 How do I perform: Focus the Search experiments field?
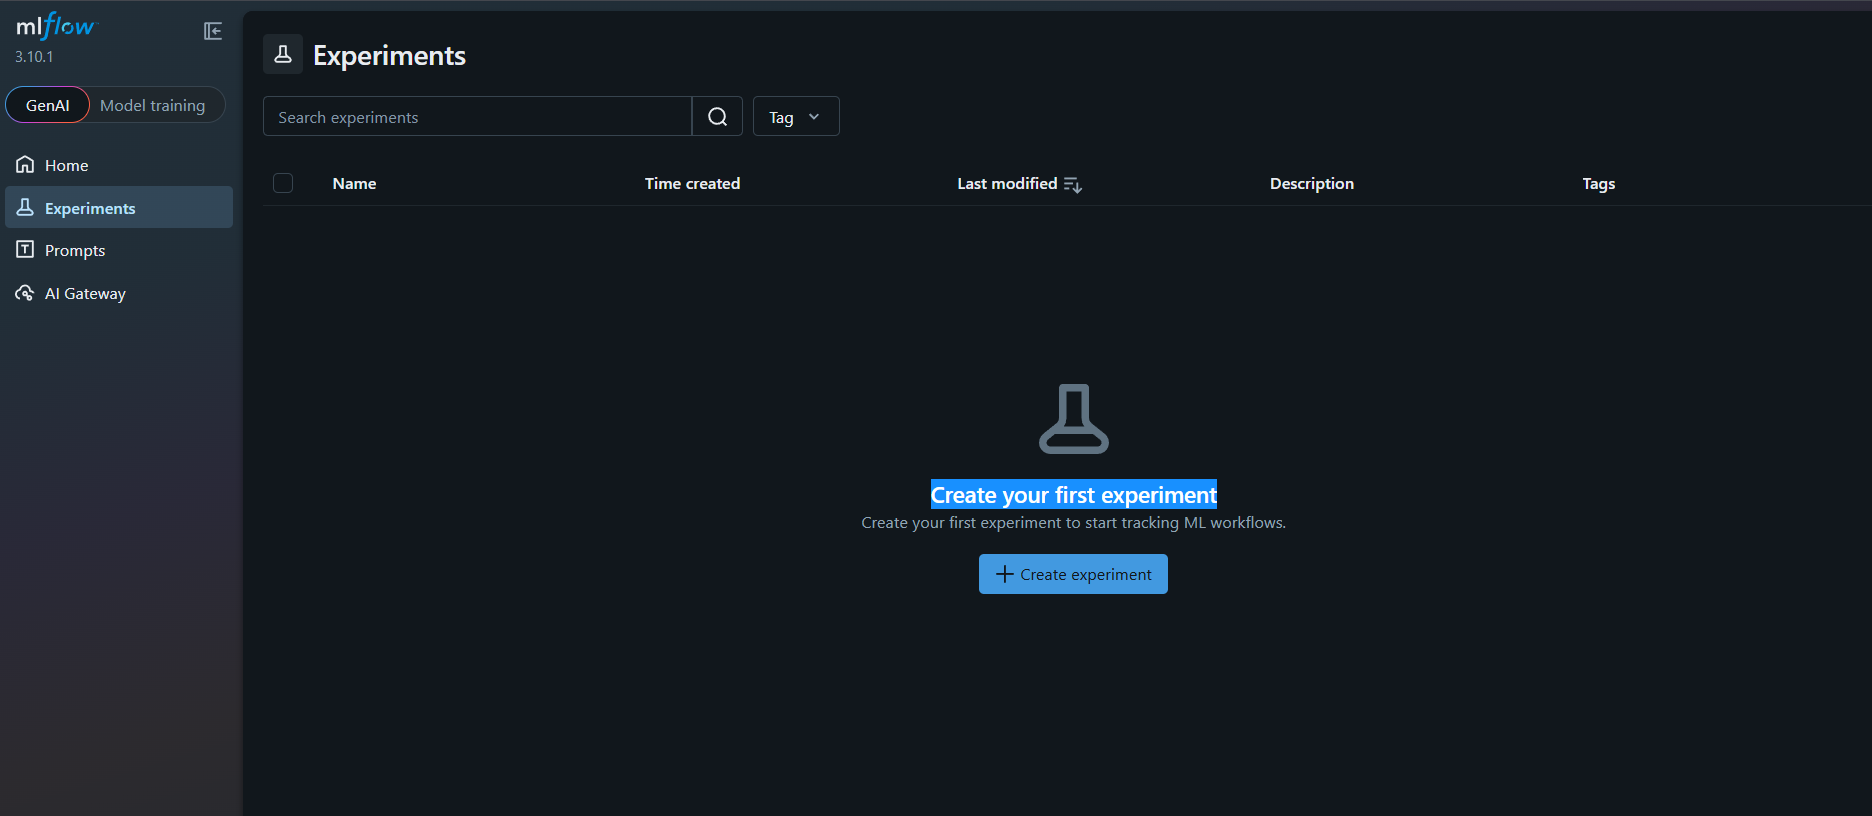coord(477,117)
